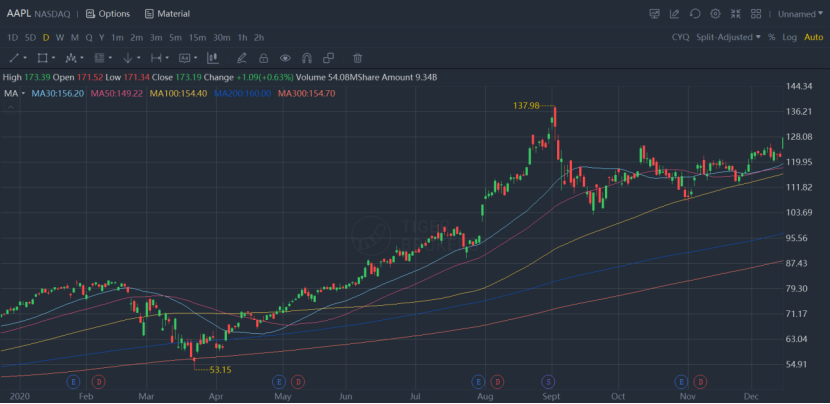Open the Material button
Image resolution: width=830 pixels, height=404 pixels.
point(167,14)
